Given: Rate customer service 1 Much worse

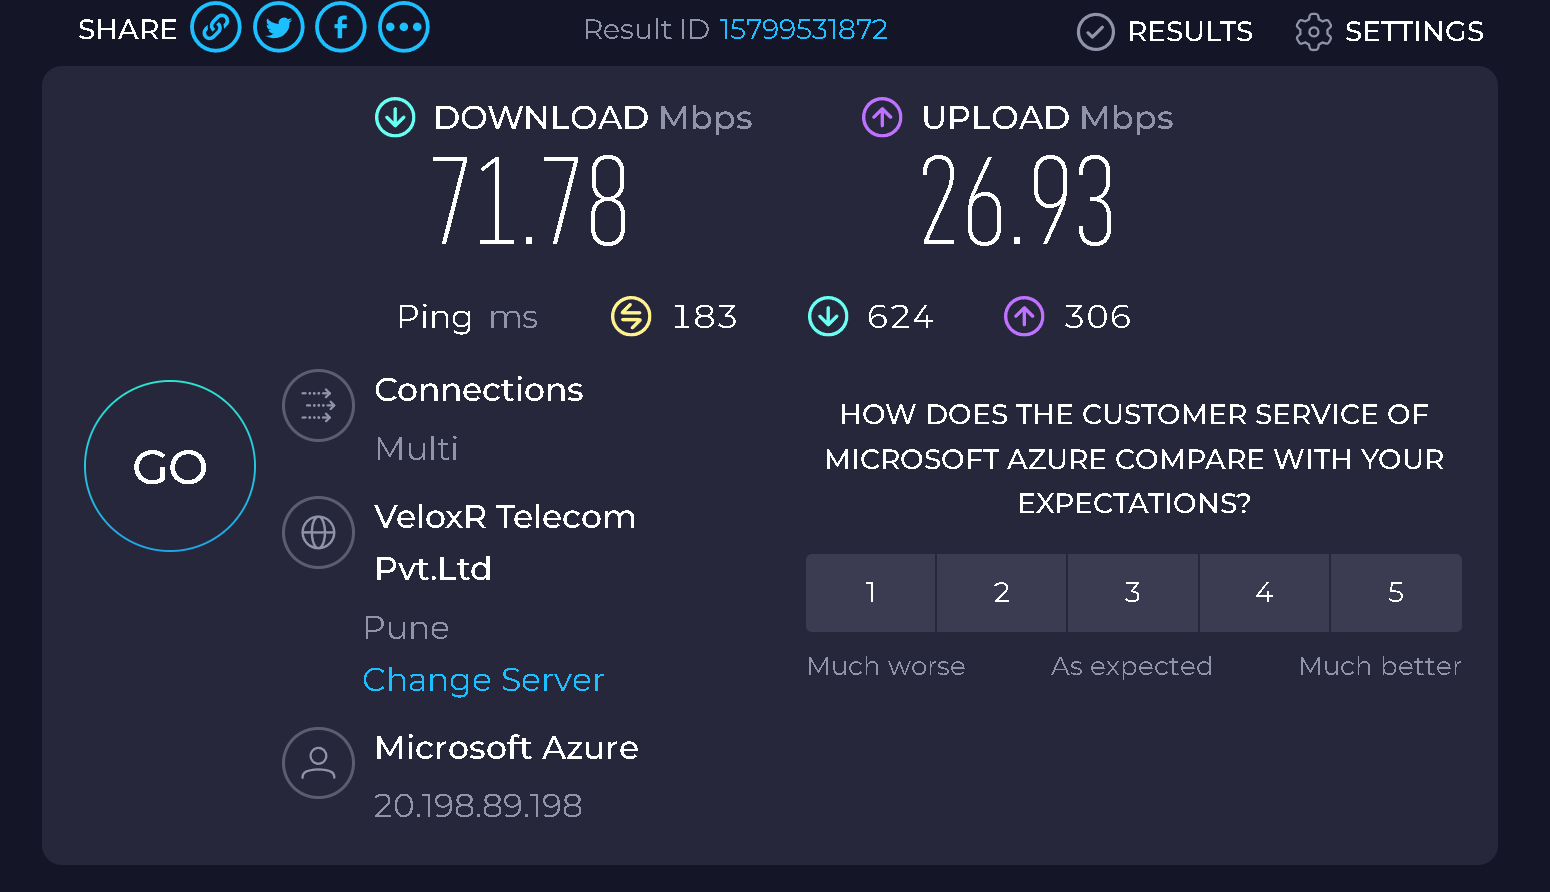Looking at the screenshot, I should (x=870, y=593).
